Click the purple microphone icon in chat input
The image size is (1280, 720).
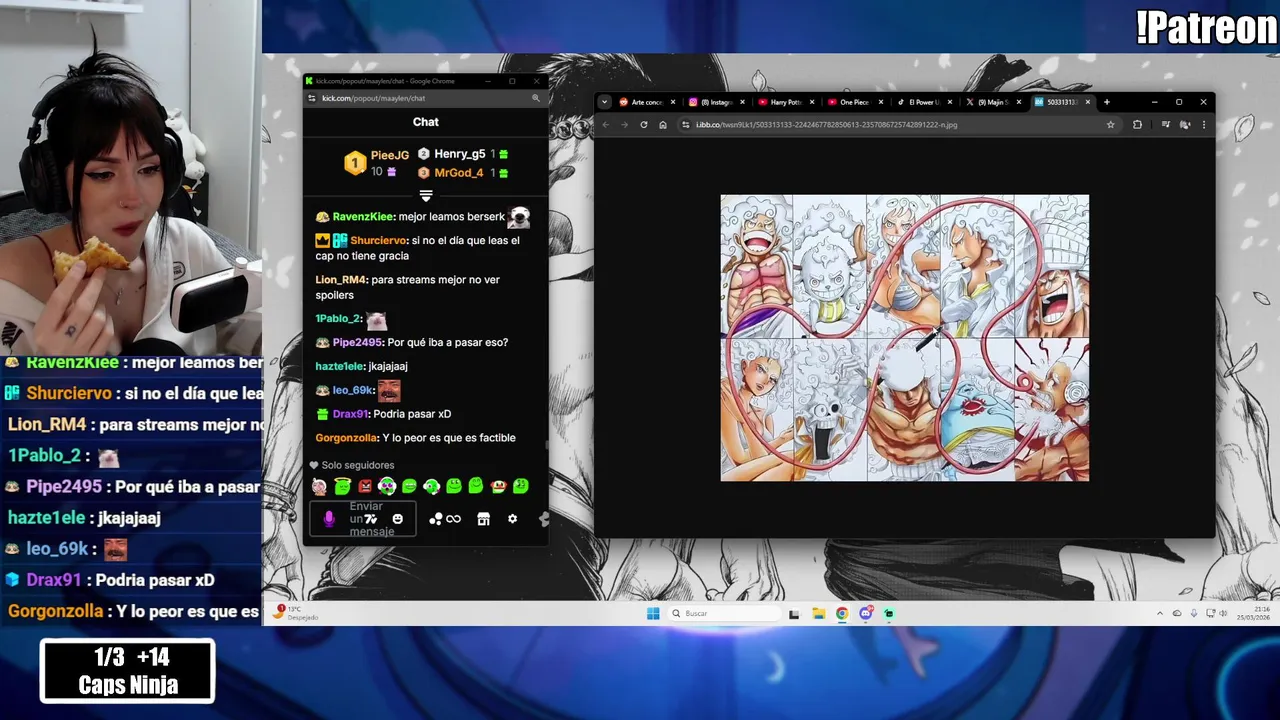click(x=329, y=519)
